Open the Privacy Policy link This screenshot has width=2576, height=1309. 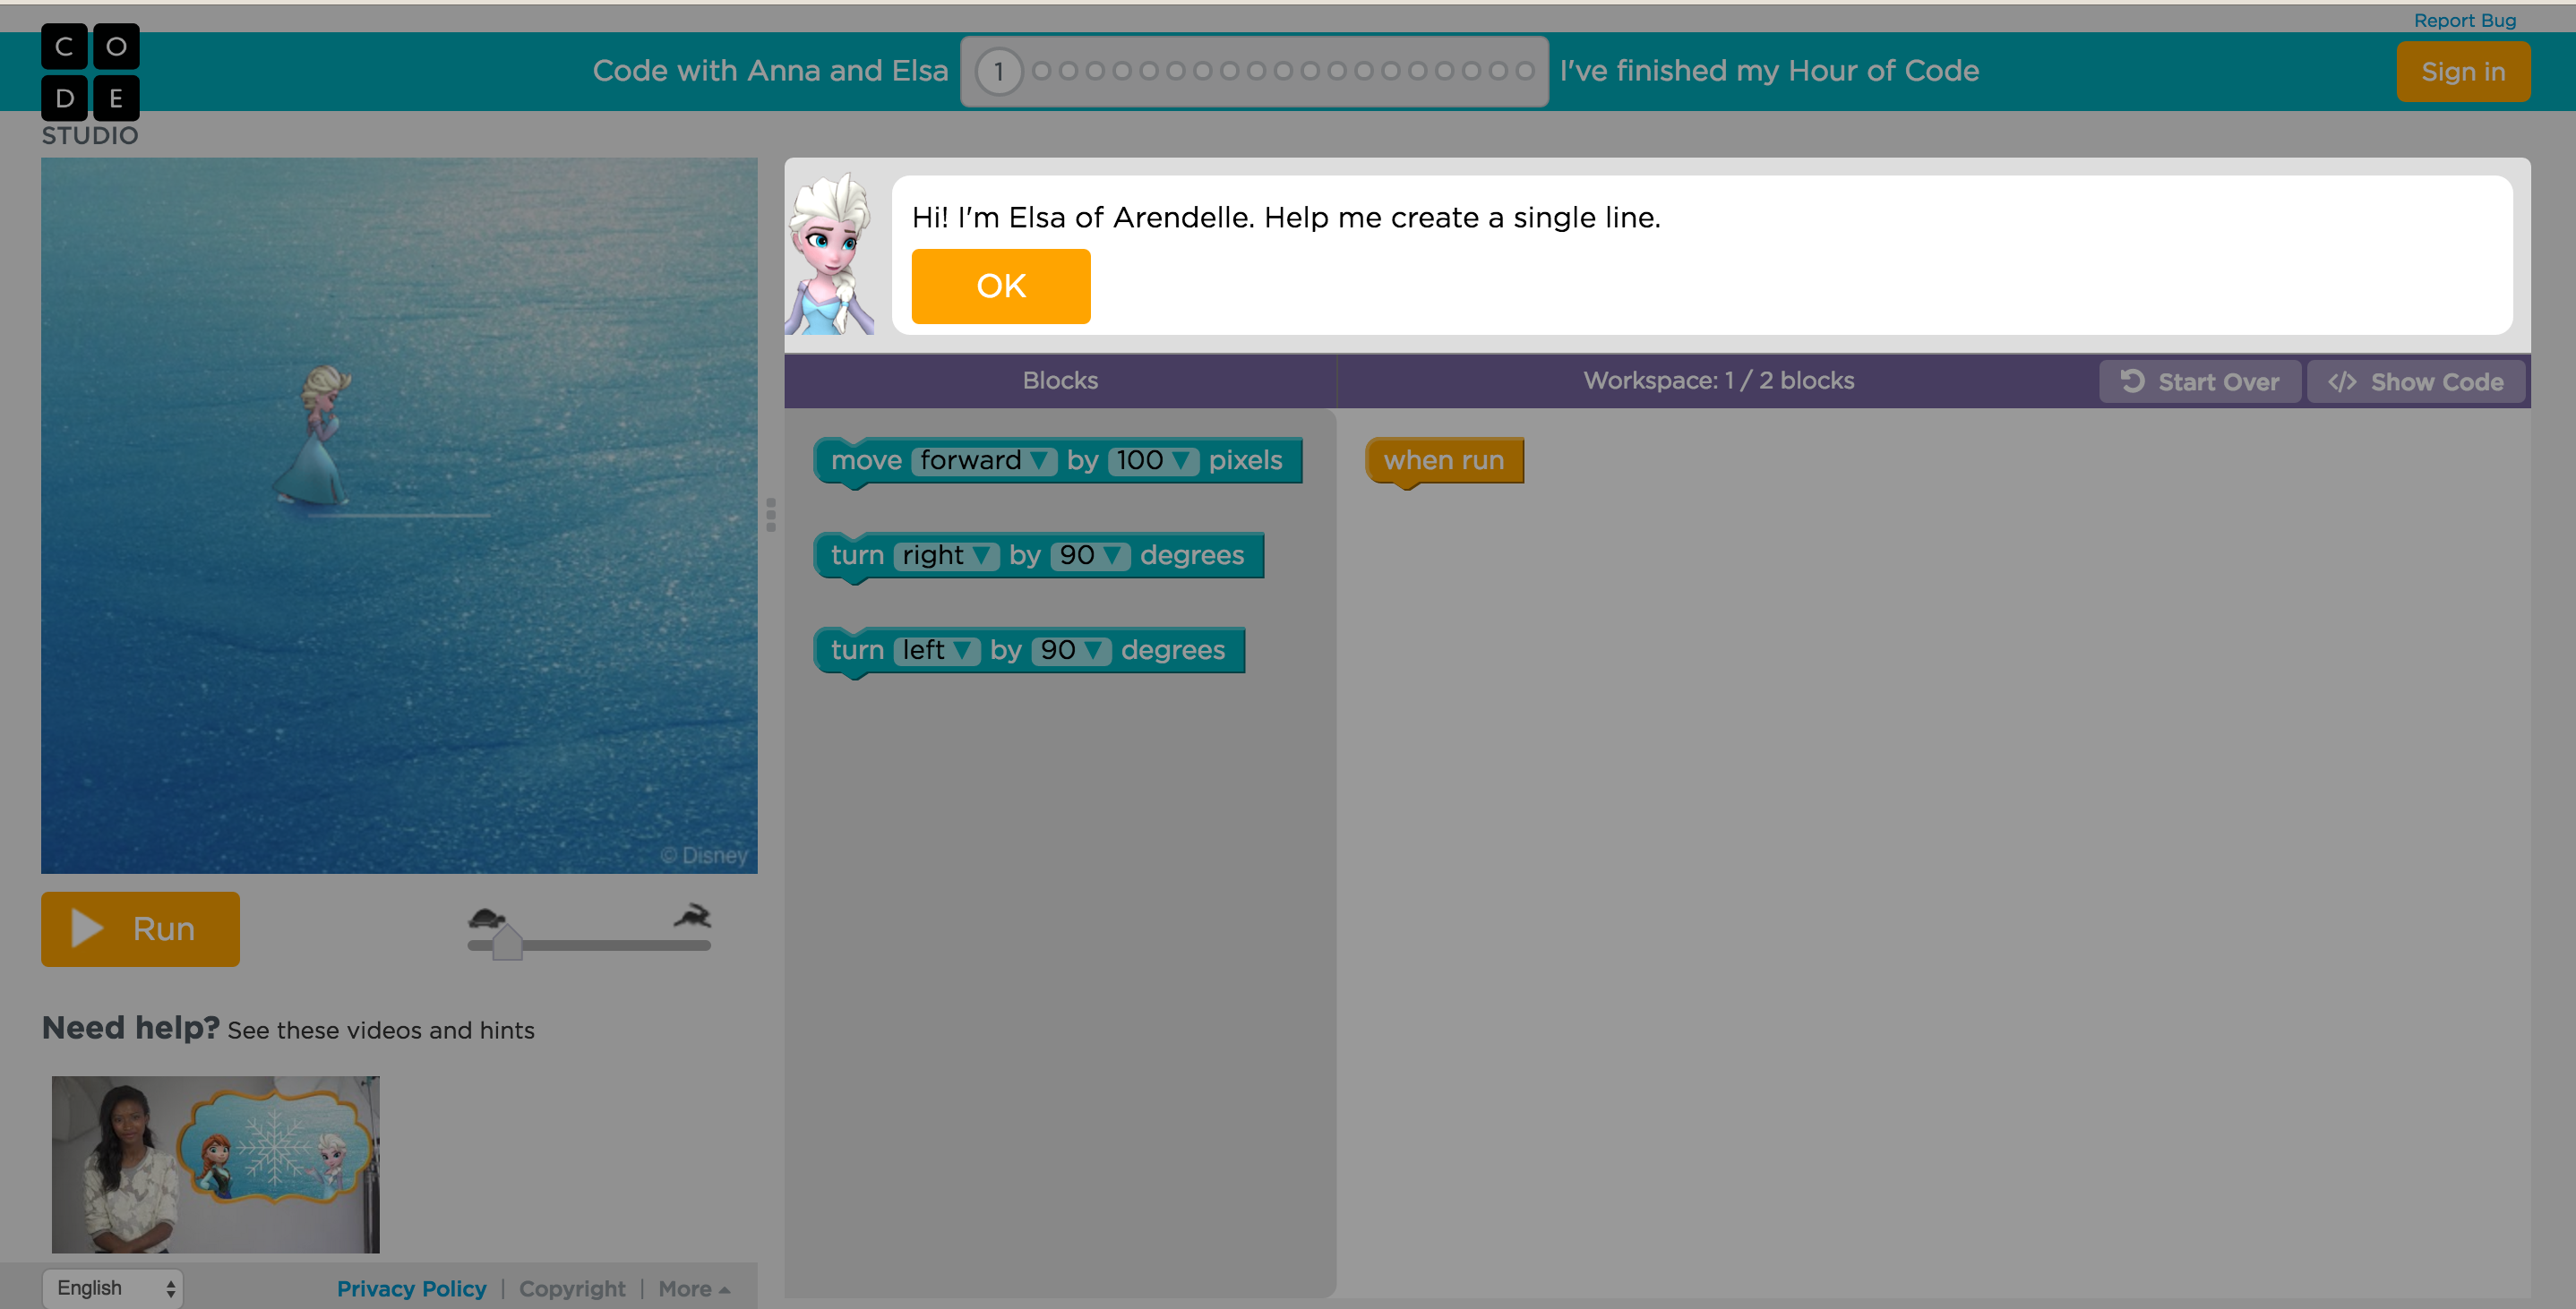(411, 1288)
